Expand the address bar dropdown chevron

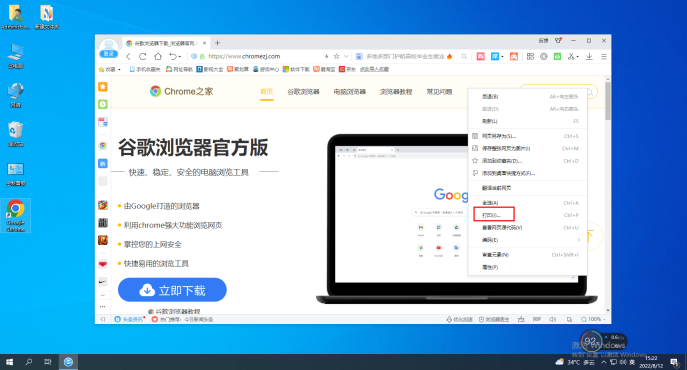click(x=346, y=56)
